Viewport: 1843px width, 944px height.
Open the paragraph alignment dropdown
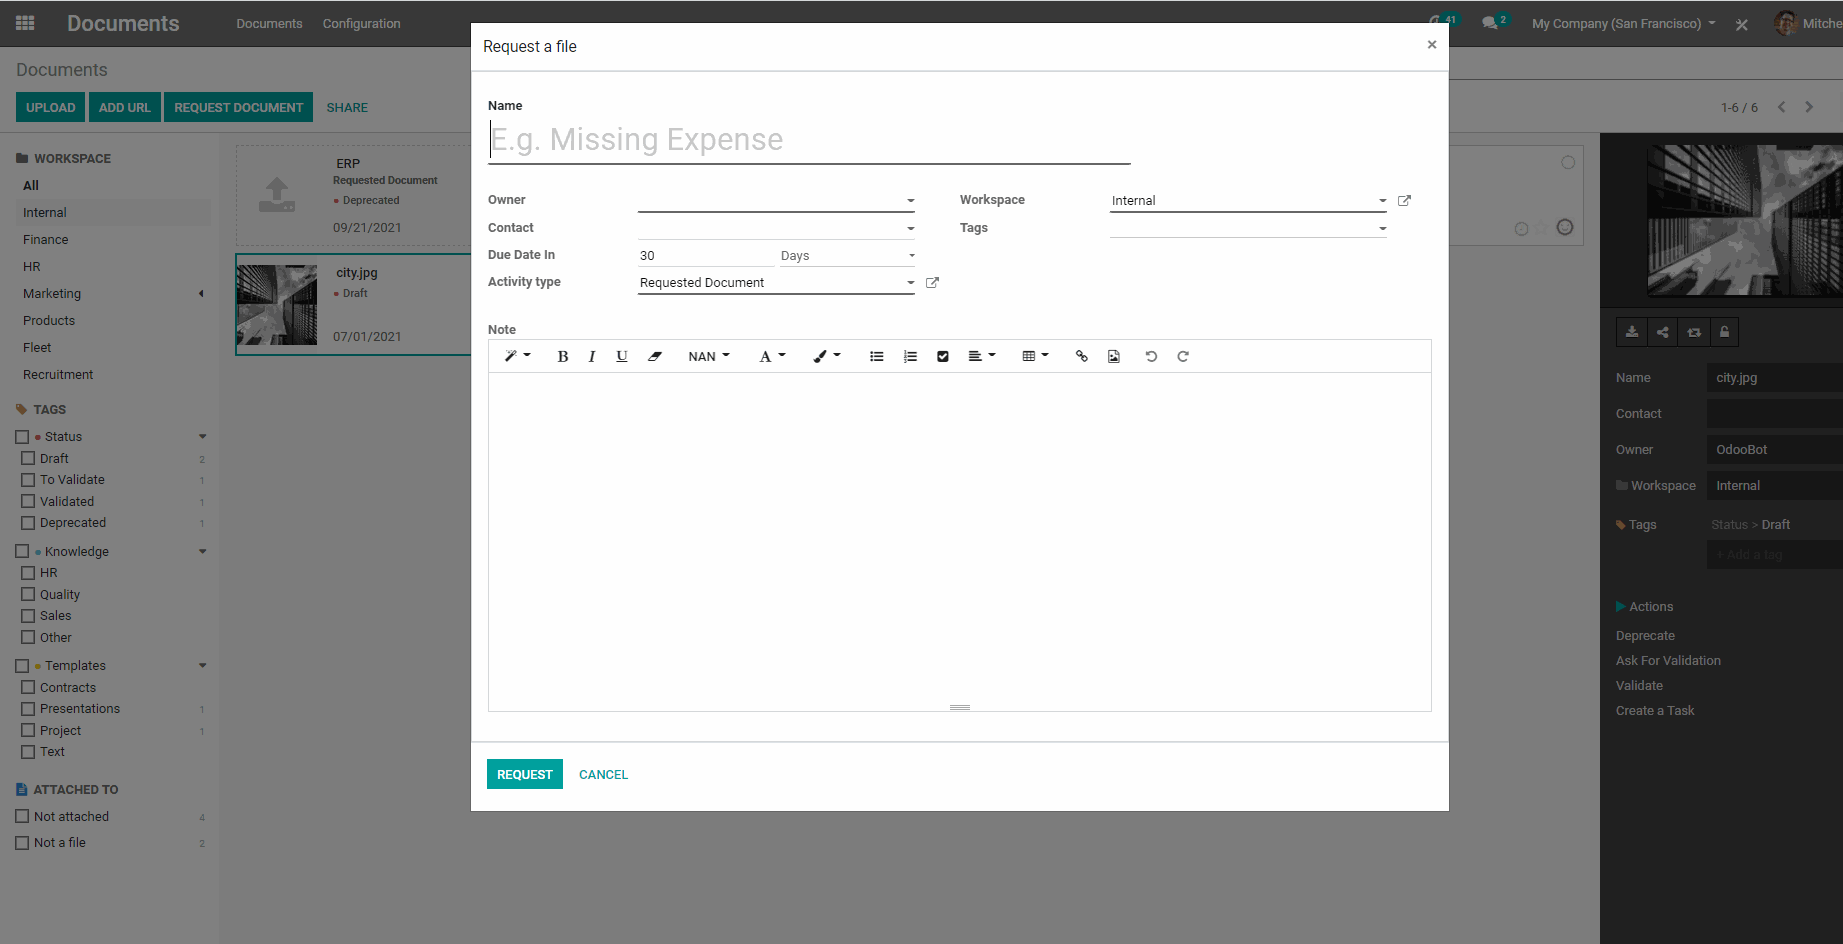point(982,356)
